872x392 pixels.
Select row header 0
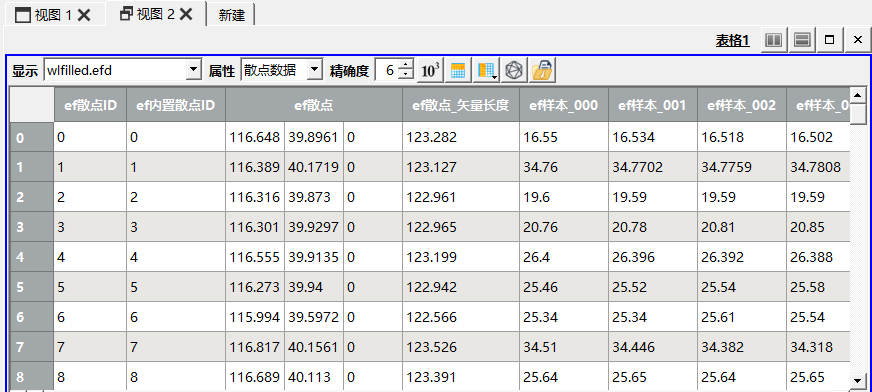[x=32, y=137]
